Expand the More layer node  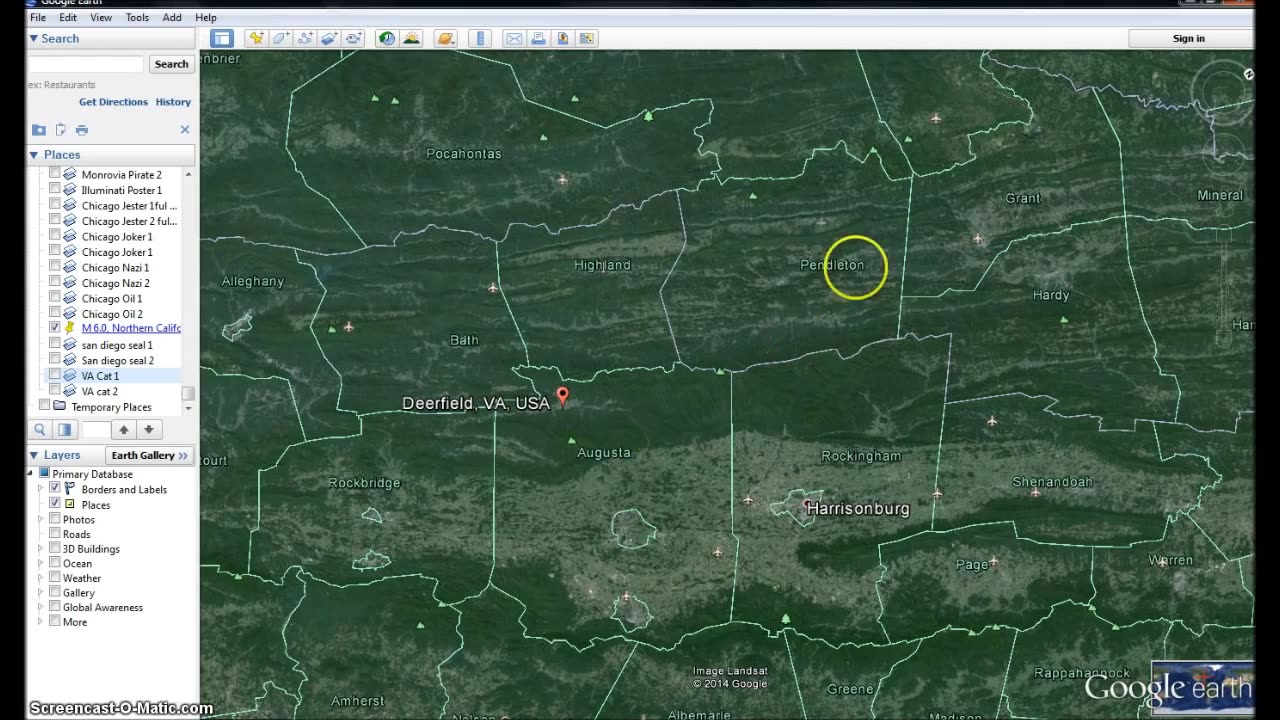point(41,622)
